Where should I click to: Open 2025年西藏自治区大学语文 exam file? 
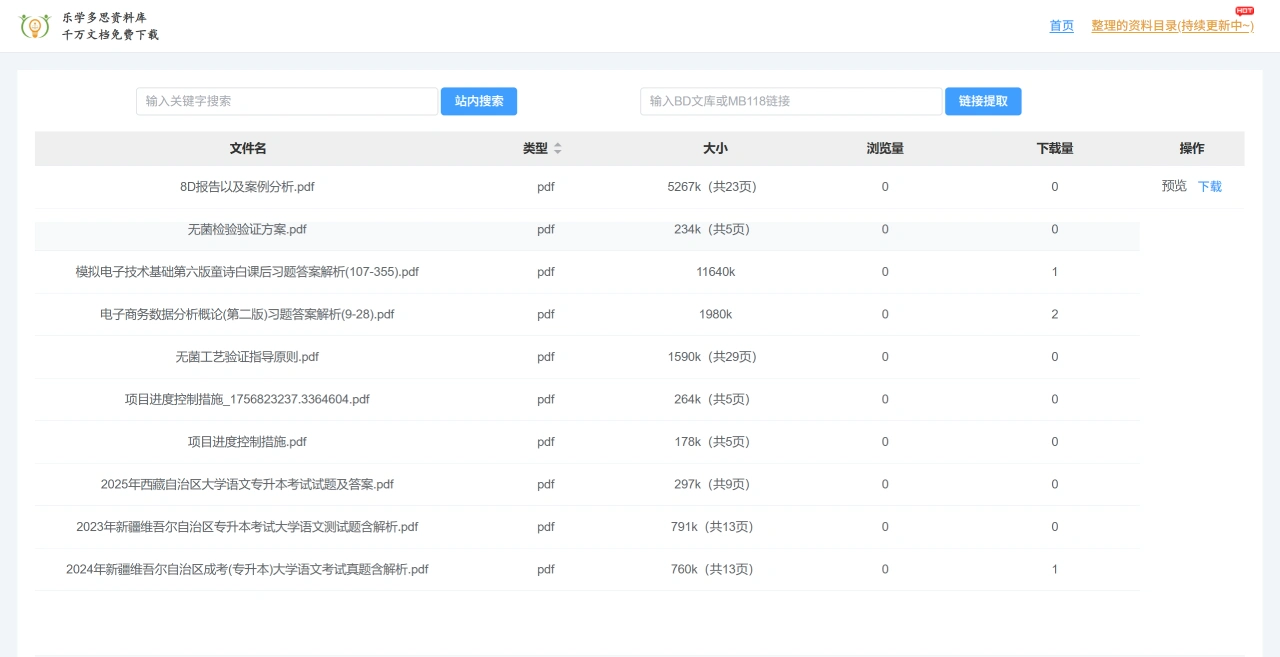tap(247, 484)
